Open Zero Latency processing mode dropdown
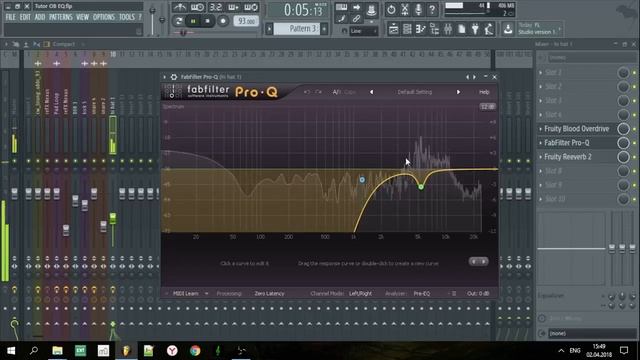The width and height of the screenshot is (640, 360). (x=269, y=293)
